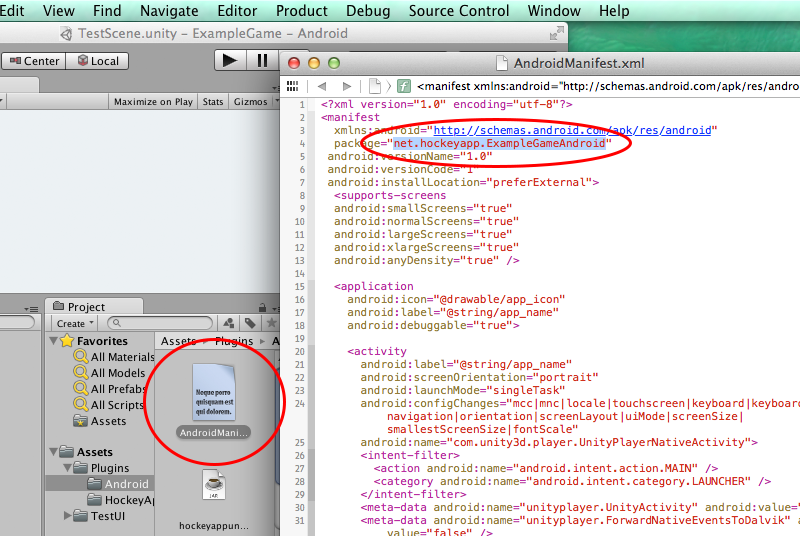Expand the TestUI folder
Screen dimensions: 800x536
pyautogui.click(x=67, y=516)
